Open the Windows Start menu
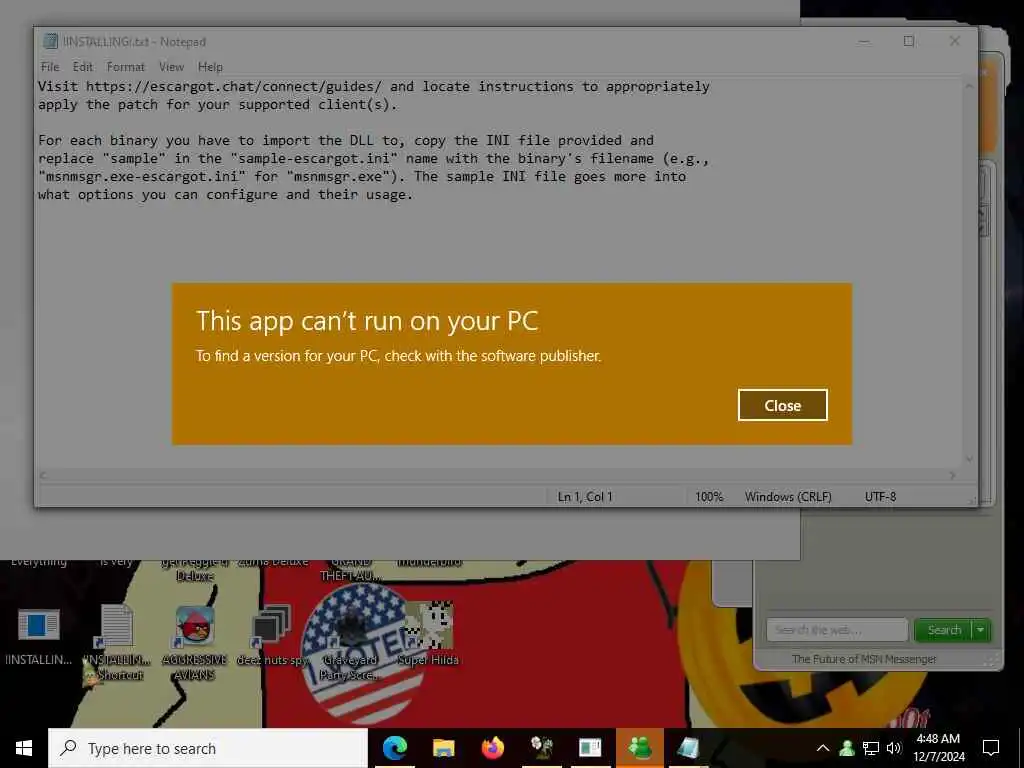 pos(24,748)
